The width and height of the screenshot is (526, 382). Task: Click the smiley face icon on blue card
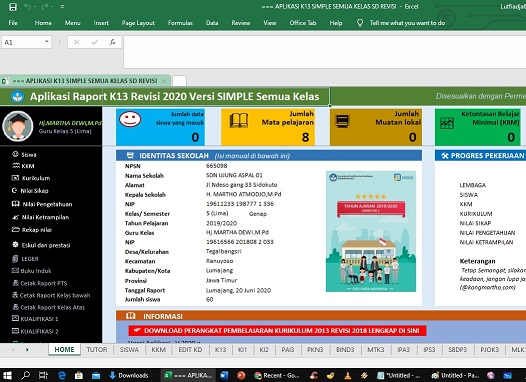tap(130, 119)
